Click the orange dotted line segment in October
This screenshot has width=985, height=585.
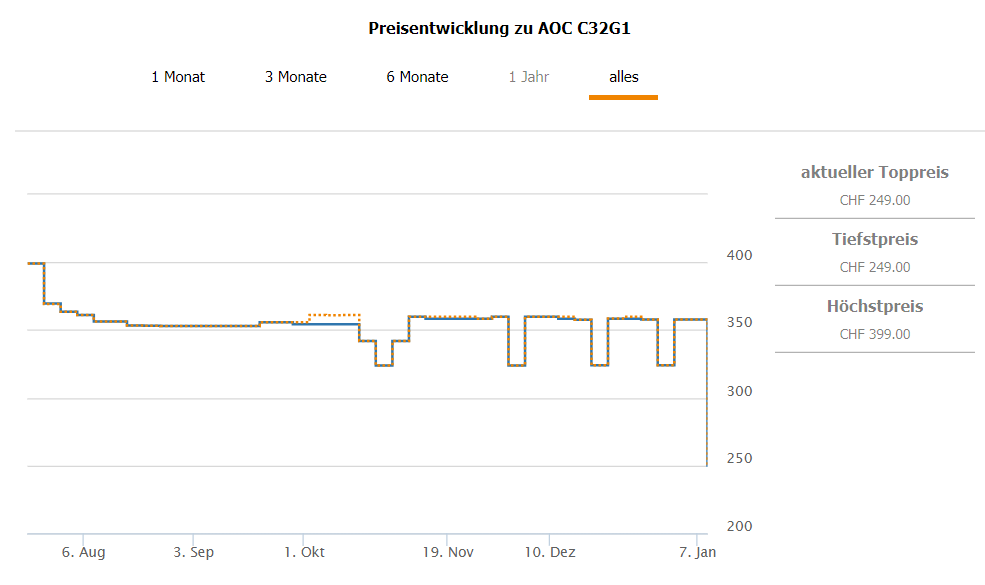[335, 315]
